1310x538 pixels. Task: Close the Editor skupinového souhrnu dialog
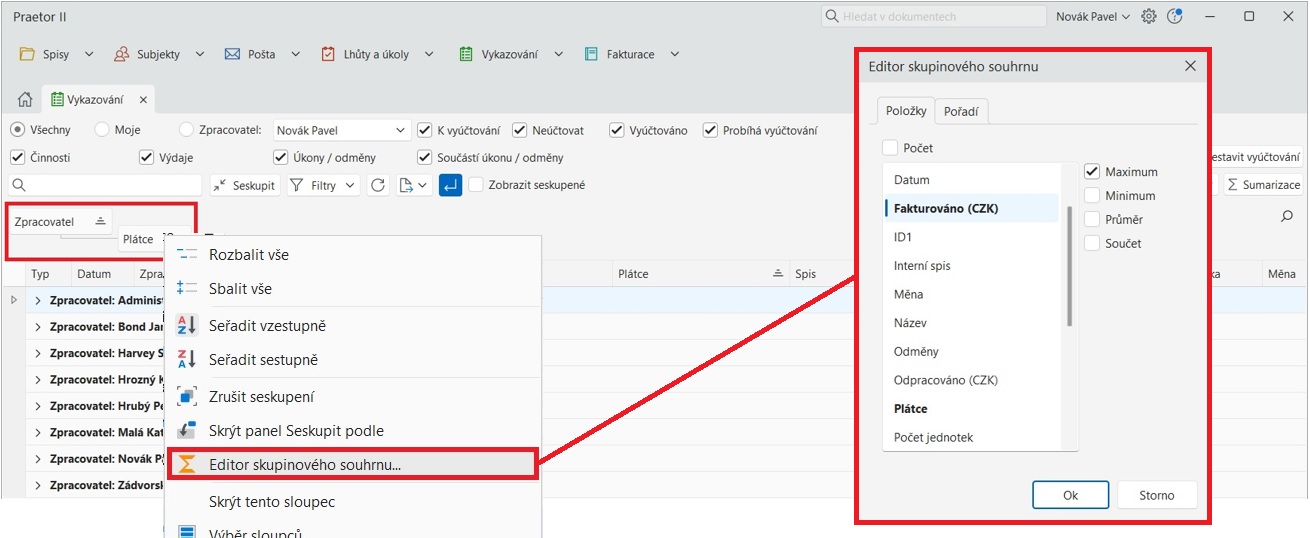[x=1190, y=66]
